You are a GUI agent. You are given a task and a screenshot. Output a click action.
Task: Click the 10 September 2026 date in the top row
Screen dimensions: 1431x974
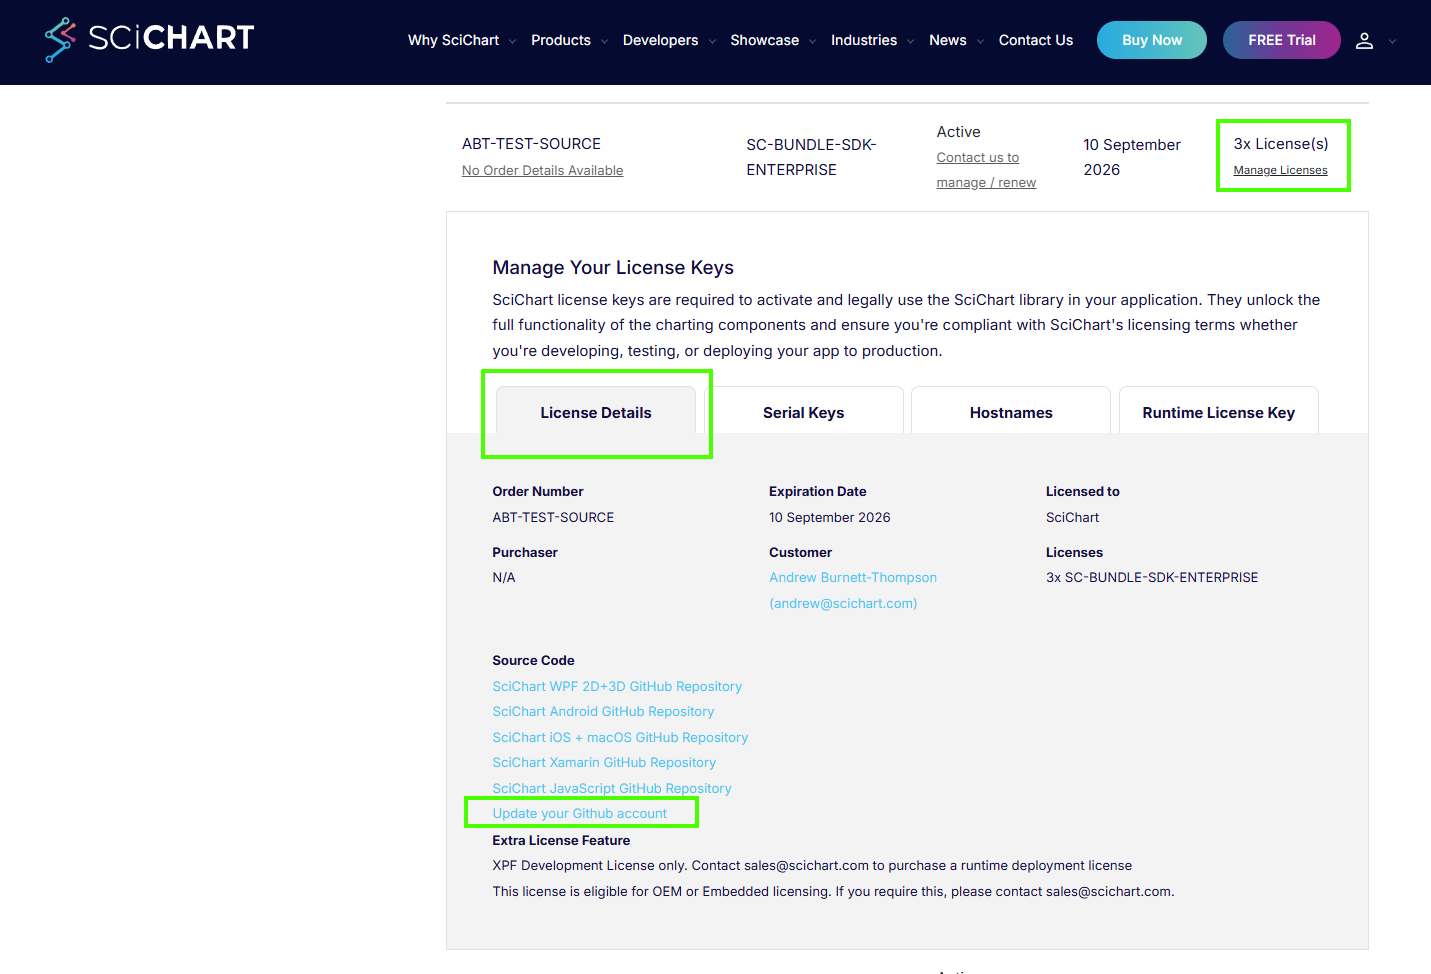[x=1132, y=157]
